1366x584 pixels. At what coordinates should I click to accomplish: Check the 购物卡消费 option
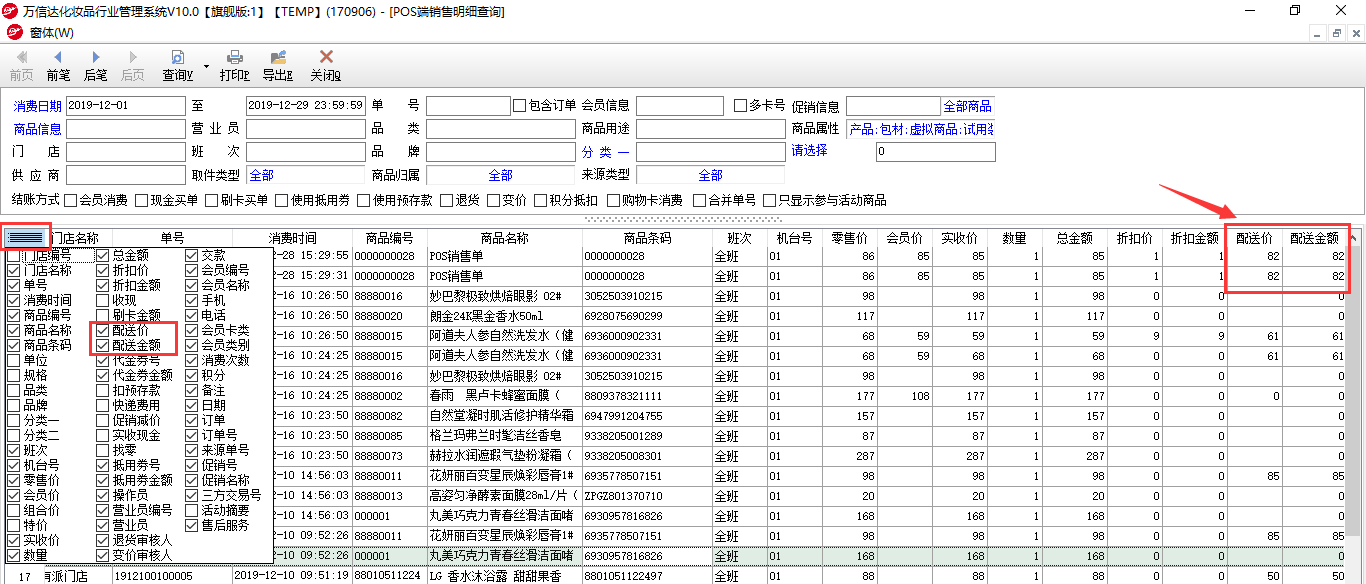(x=612, y=200)
